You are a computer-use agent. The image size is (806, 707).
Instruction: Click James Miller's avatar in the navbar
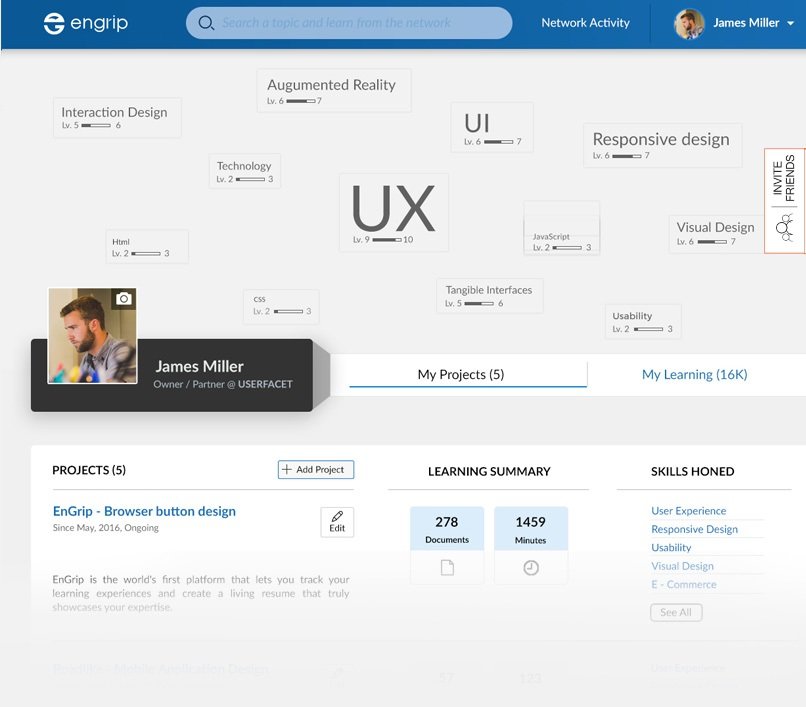click(x=688, y=23)
